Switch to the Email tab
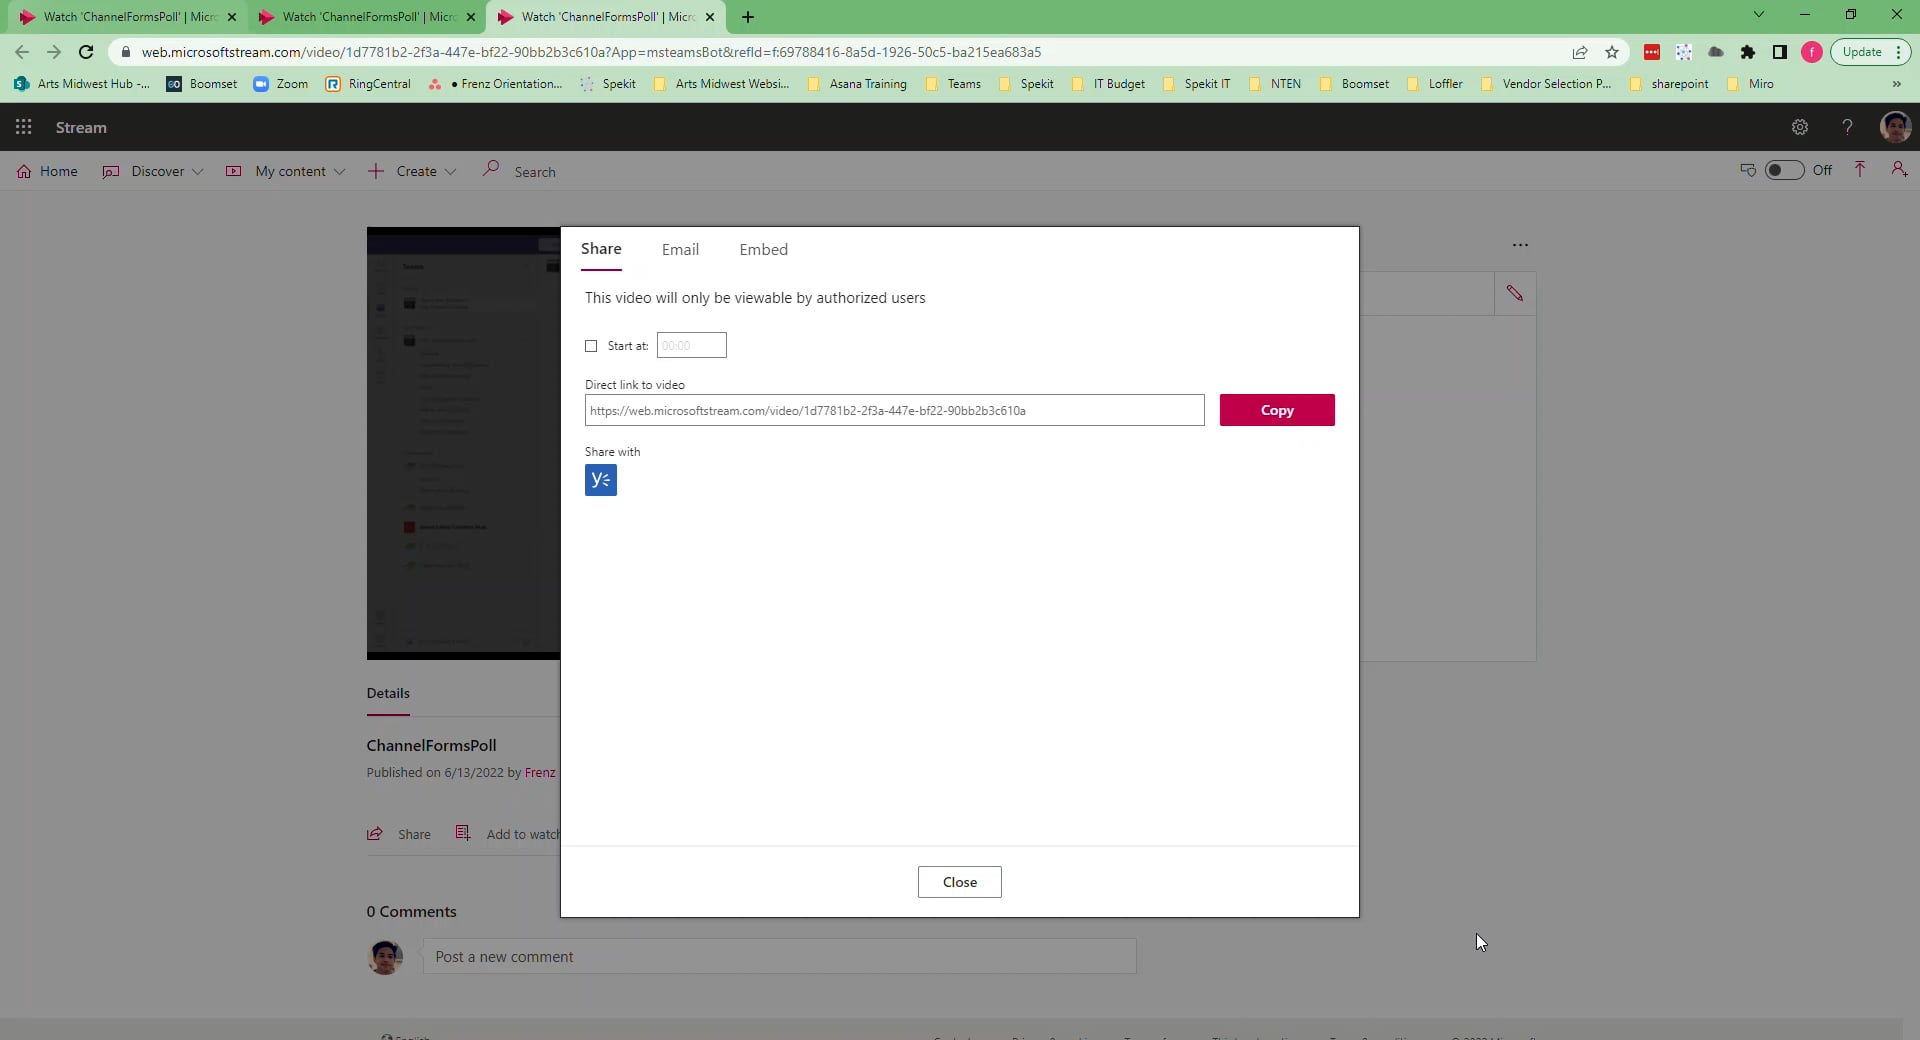 (x=680, y=250)
